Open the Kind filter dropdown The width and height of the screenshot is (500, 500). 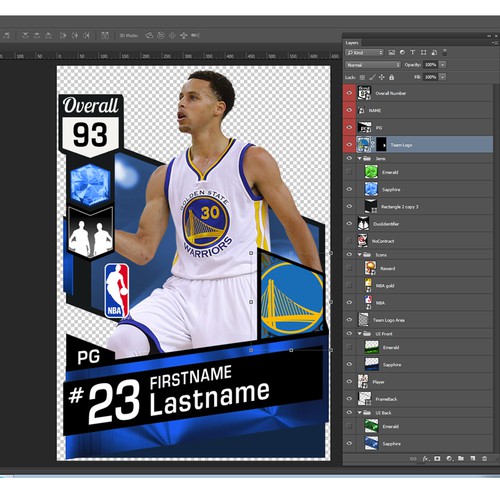click(x=364, y=53)
